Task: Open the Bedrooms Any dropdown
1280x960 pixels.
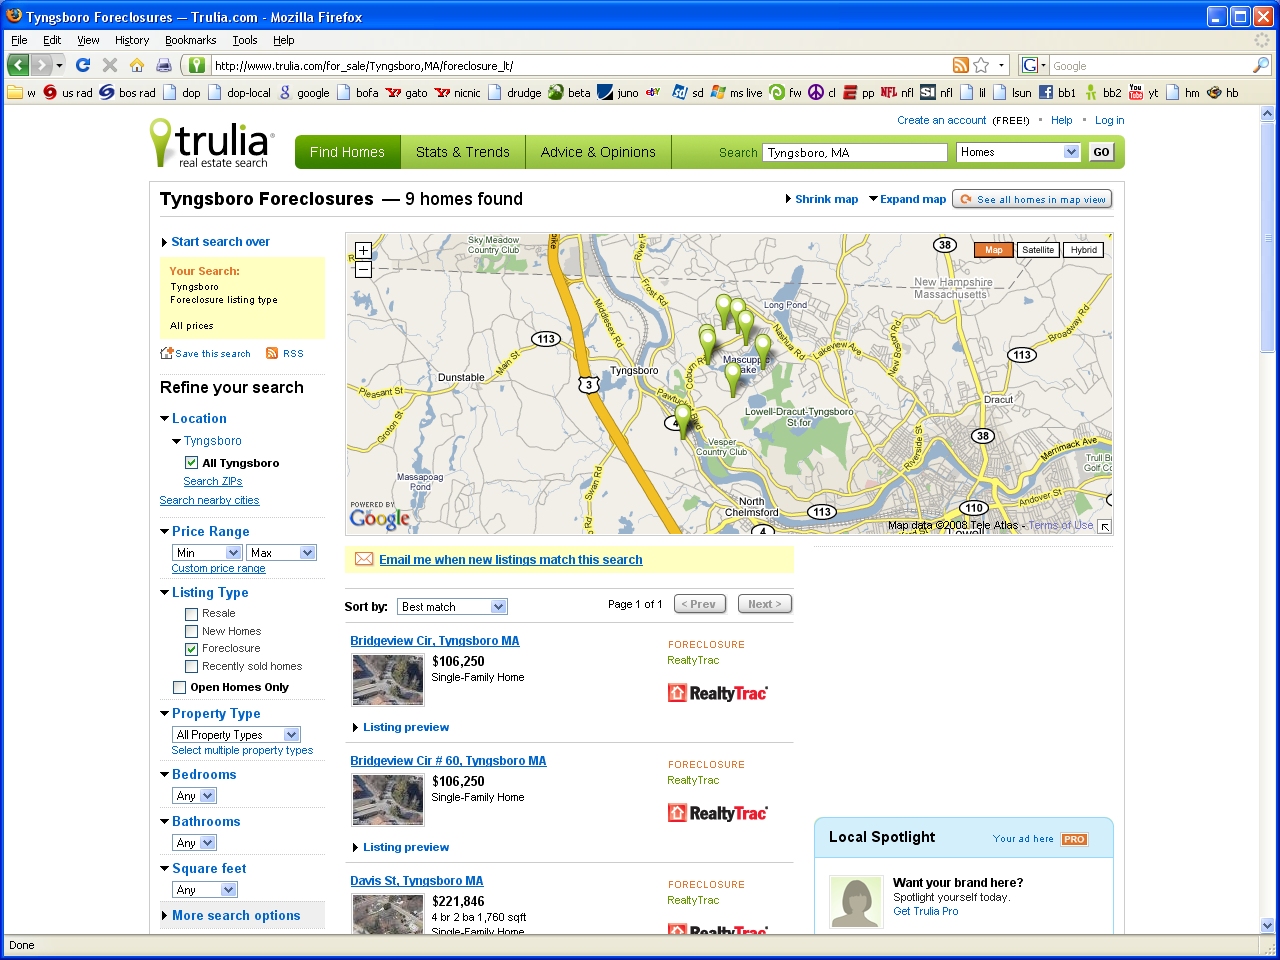Action: click(194, 796)
